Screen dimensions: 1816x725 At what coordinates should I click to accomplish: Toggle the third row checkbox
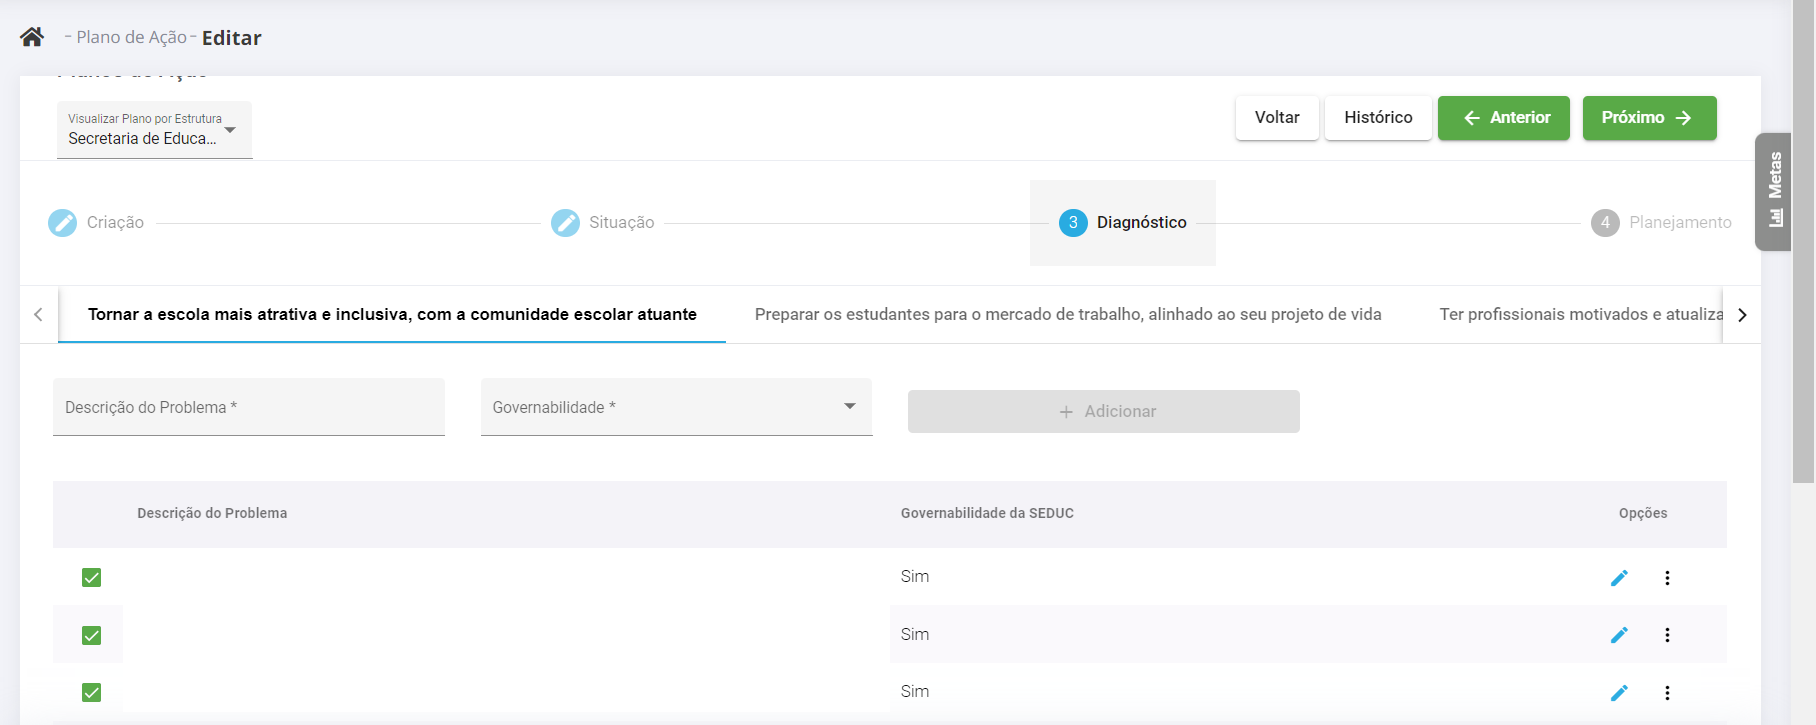point(91,692)
